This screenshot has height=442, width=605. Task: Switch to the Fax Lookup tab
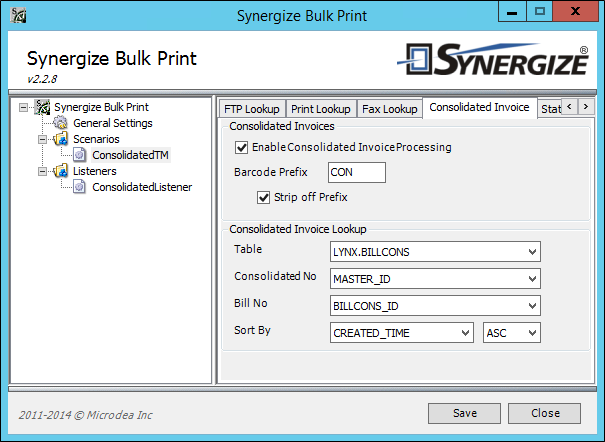click(x=390, y=109)
